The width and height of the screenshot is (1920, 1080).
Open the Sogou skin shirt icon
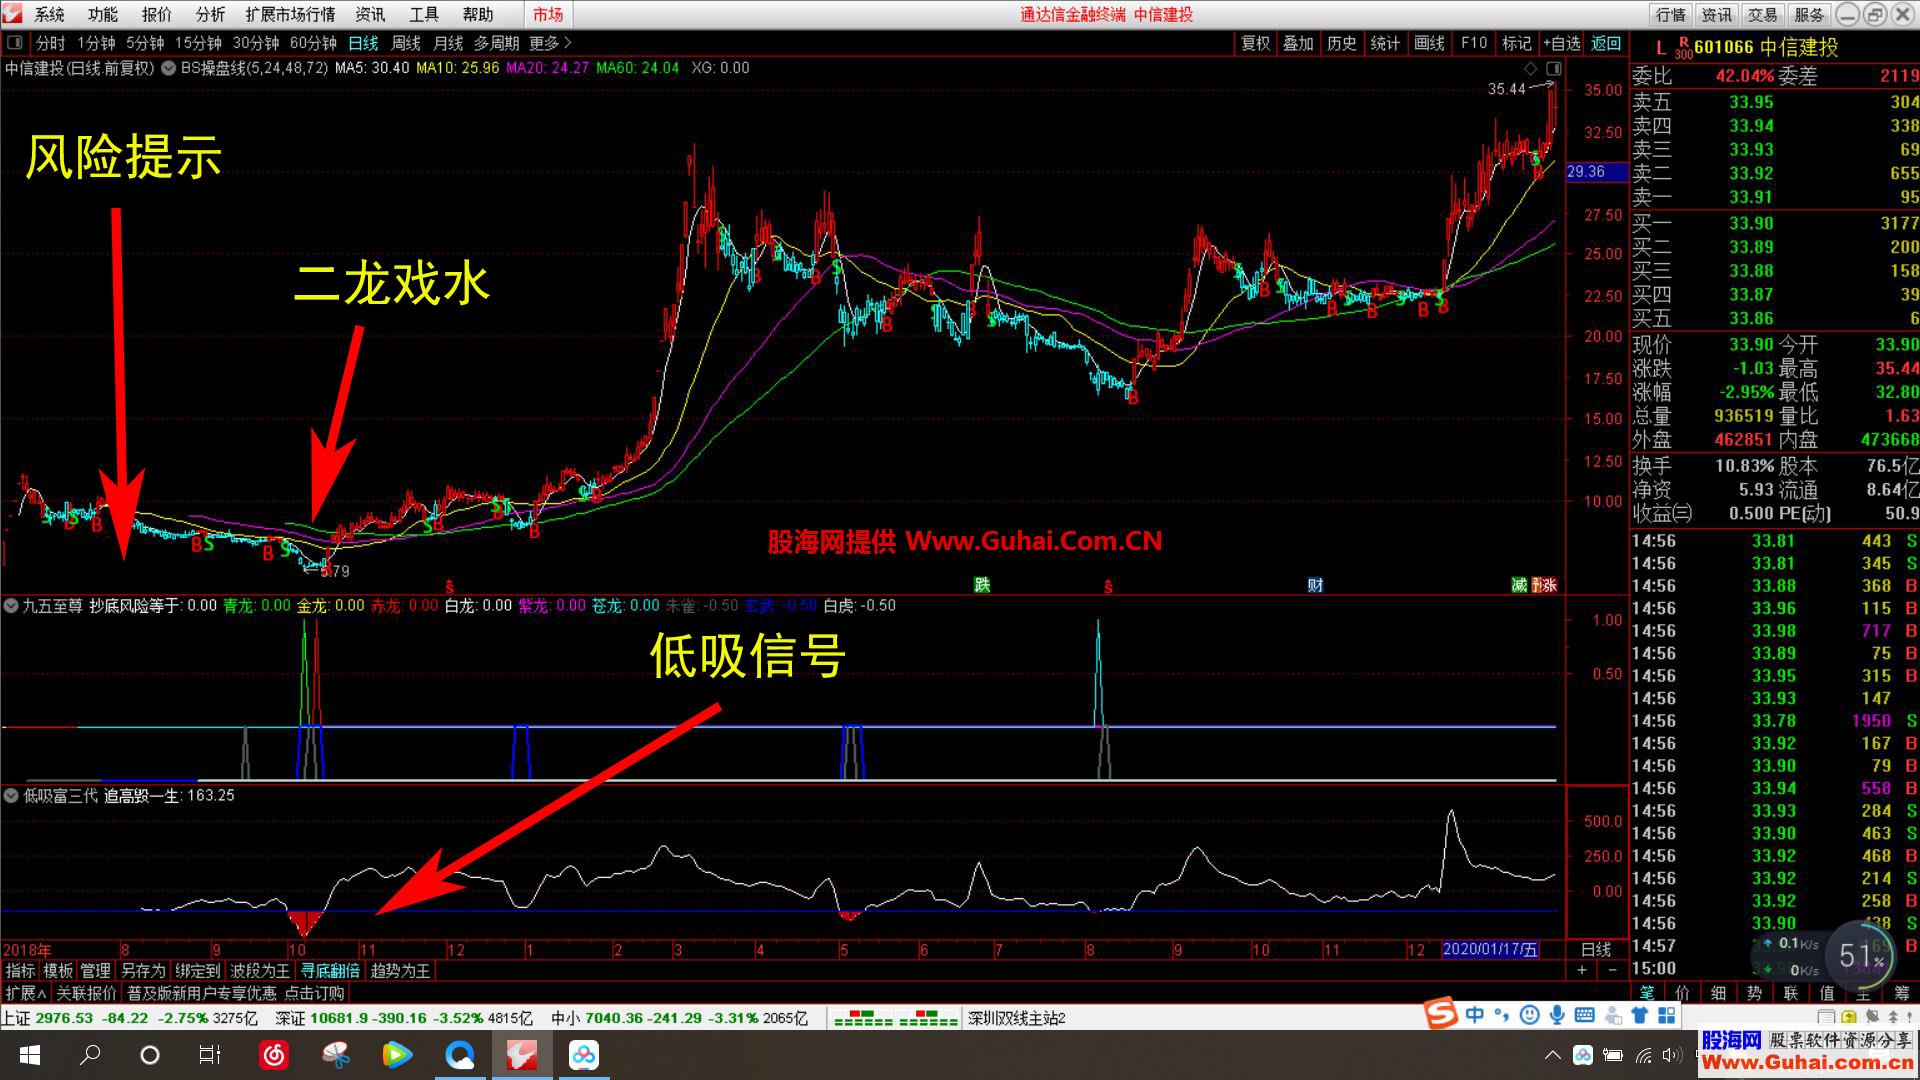(x=1639, y=1015)
